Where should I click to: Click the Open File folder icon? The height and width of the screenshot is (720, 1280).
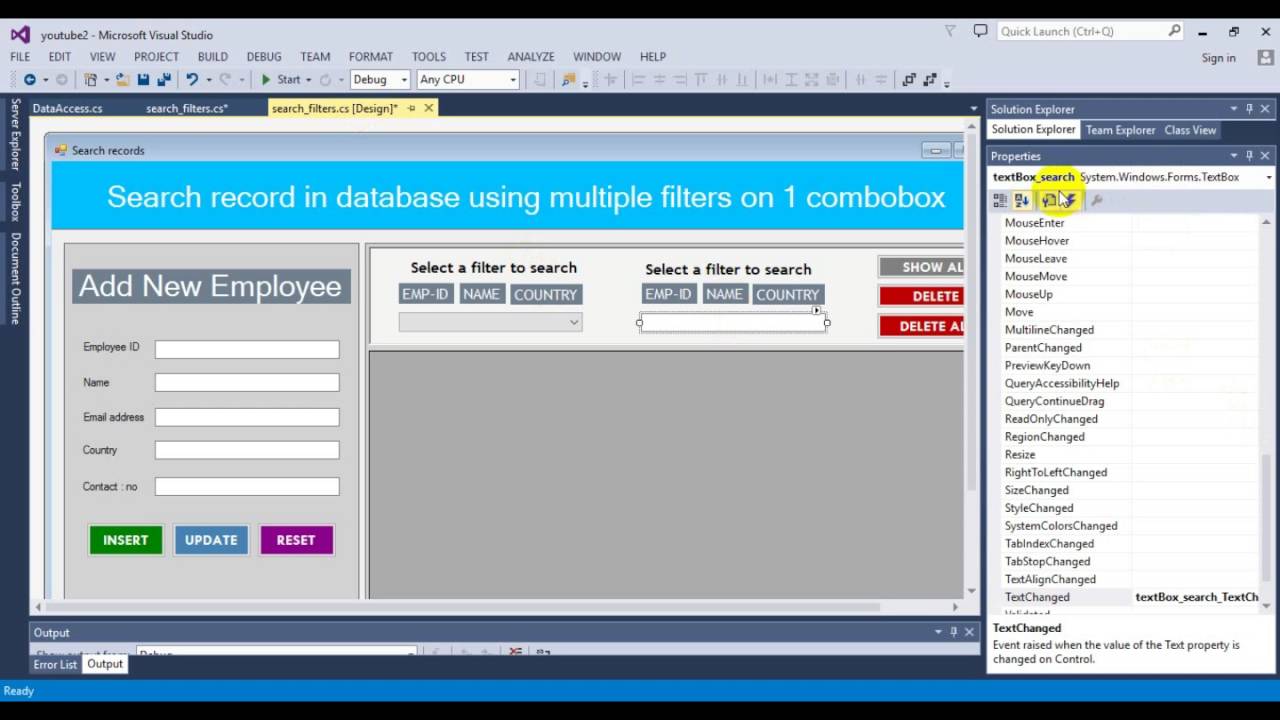pyautogui.click(x=122, y=80)
